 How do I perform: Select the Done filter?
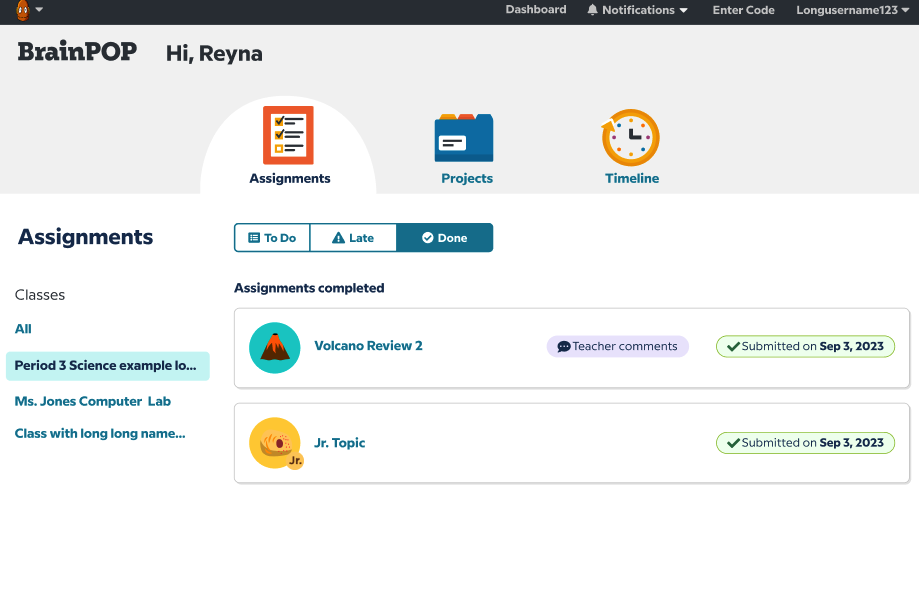[445, 238]
